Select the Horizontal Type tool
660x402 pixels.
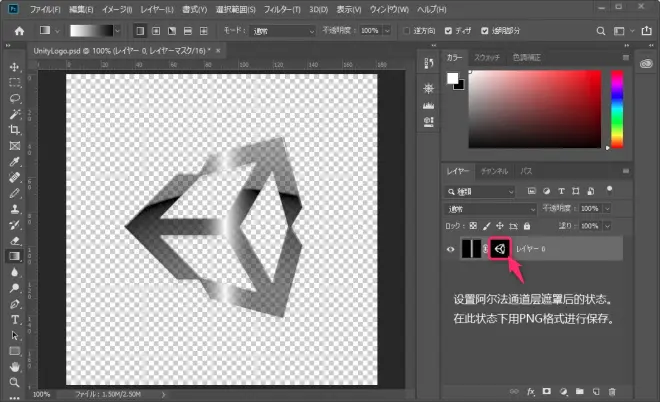(15, 319)
